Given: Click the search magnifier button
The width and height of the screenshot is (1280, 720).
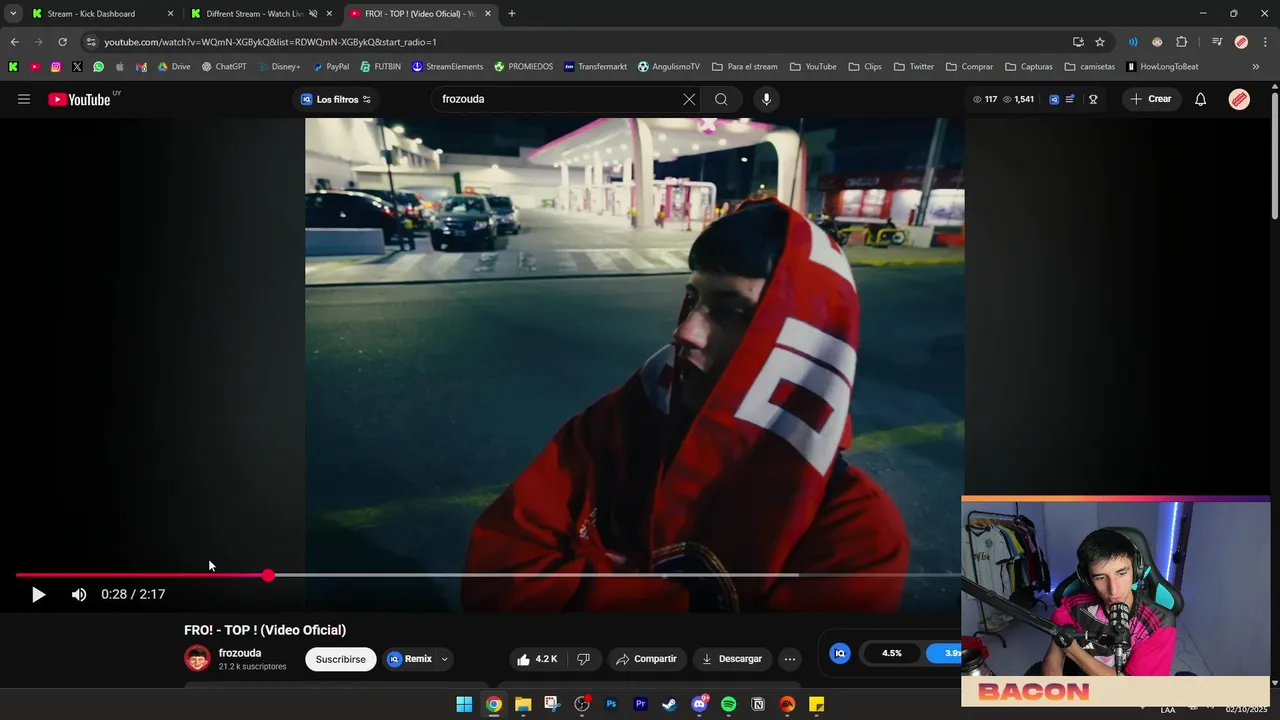Looking at the screenshot, I should pos(721,99).
